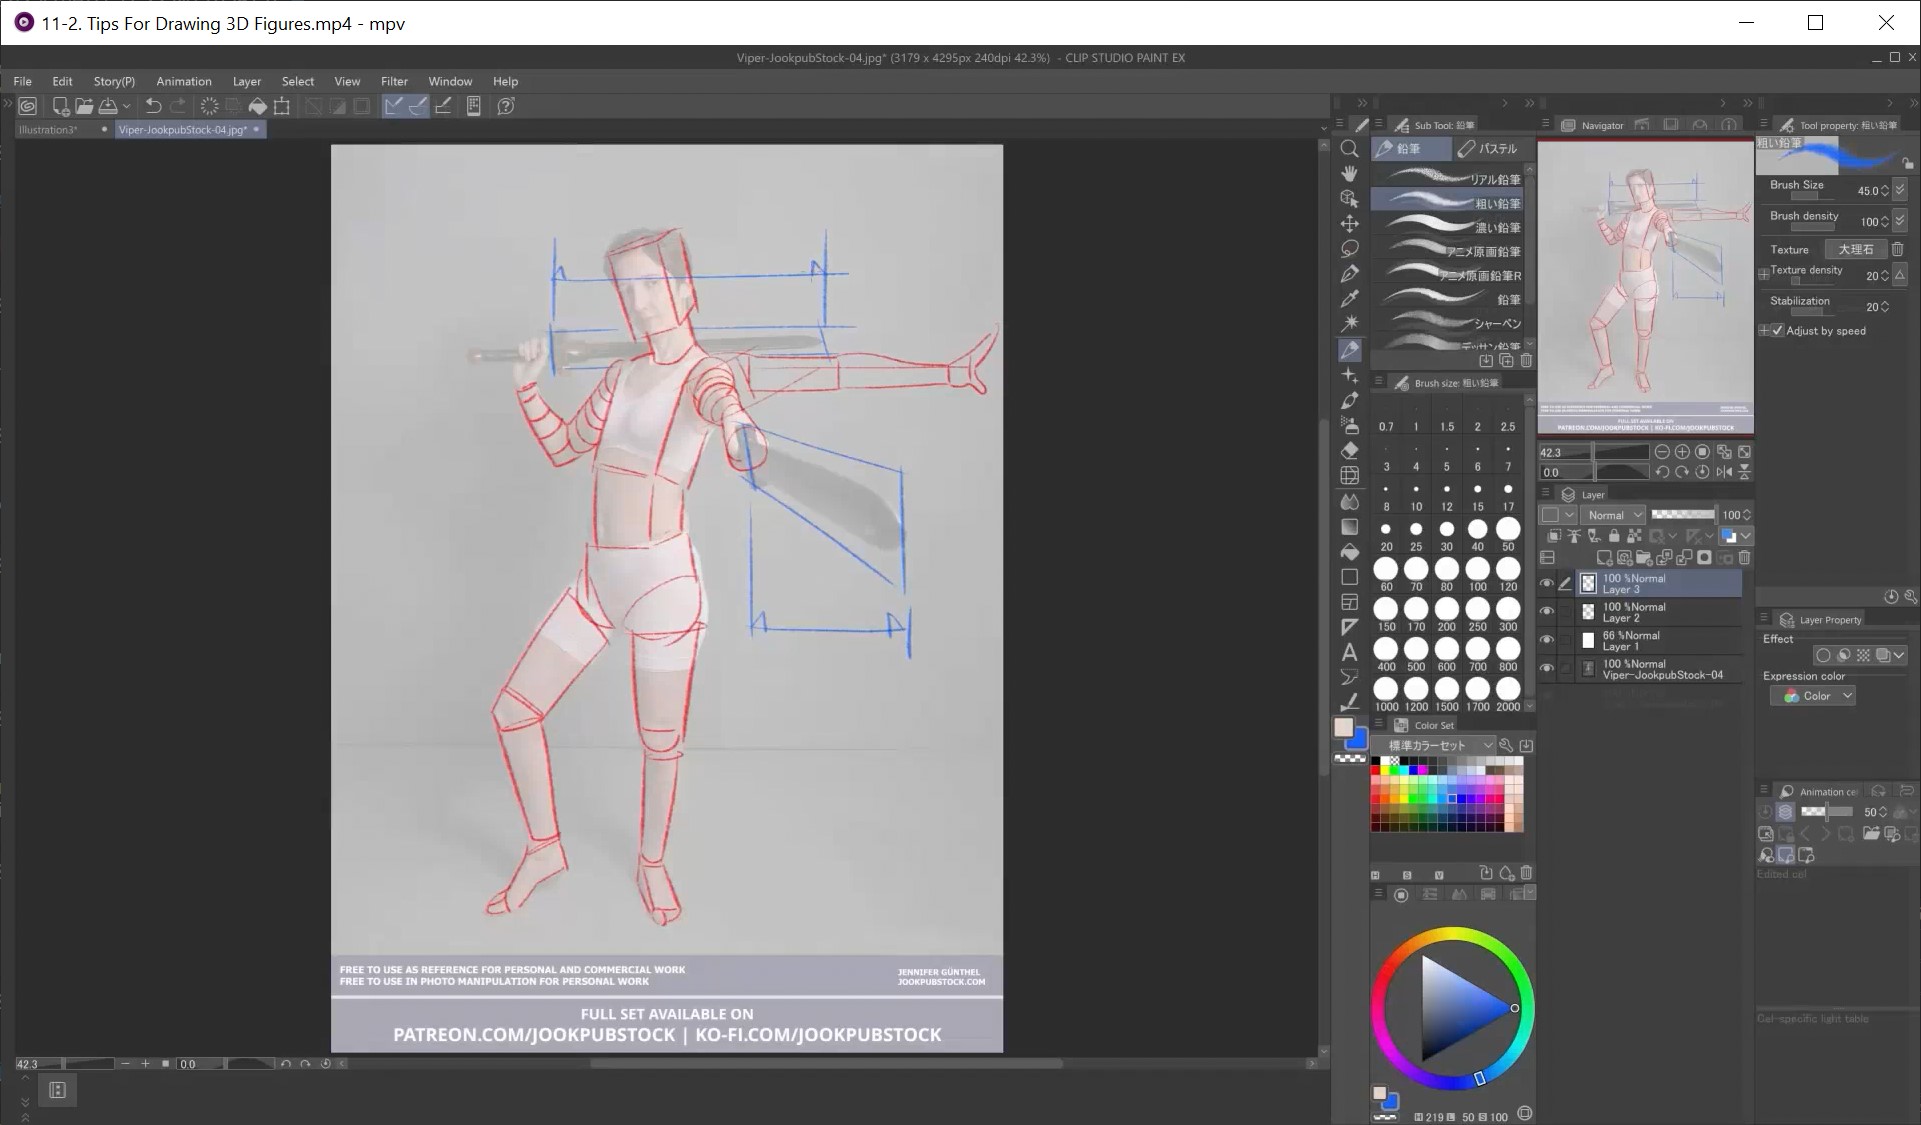
Task: Click New raster layer icon
Action: pos(1604,557)
